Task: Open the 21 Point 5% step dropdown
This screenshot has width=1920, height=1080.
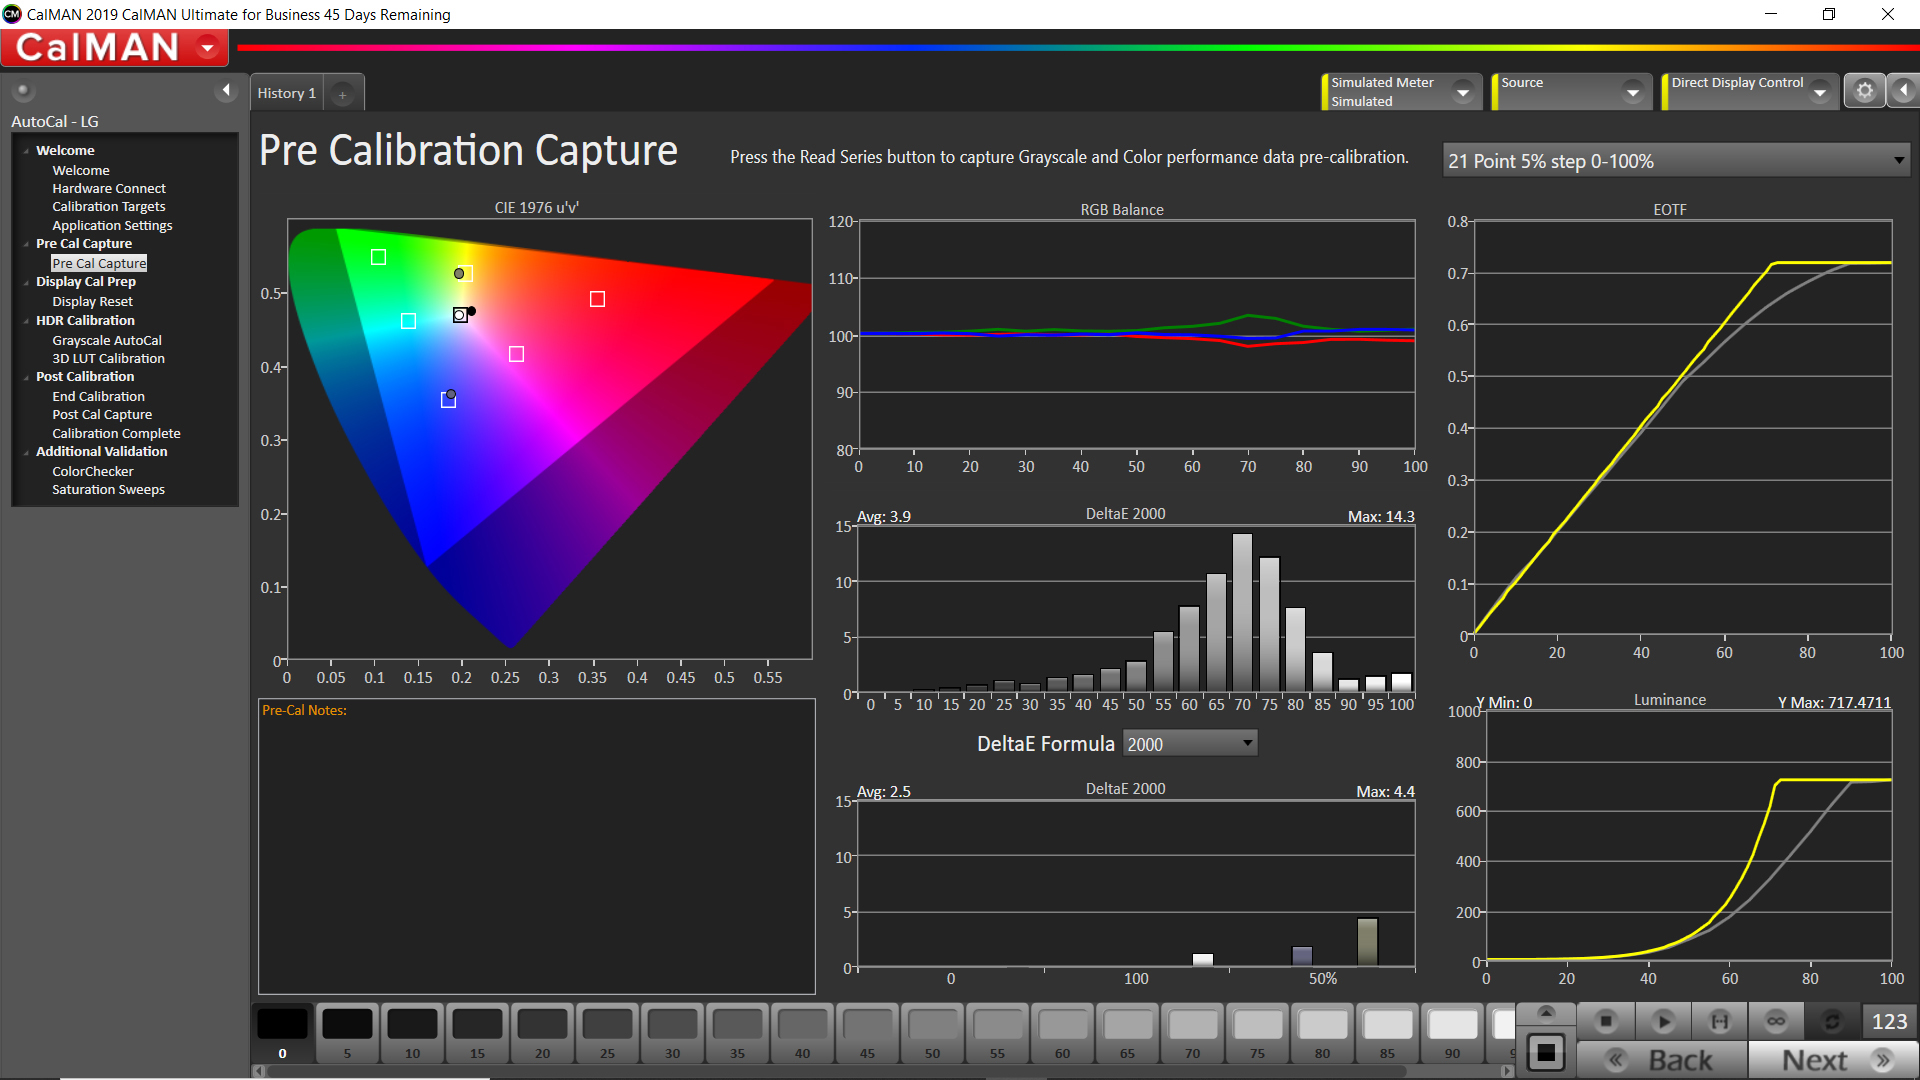Action: click(x=1676, y=161)
